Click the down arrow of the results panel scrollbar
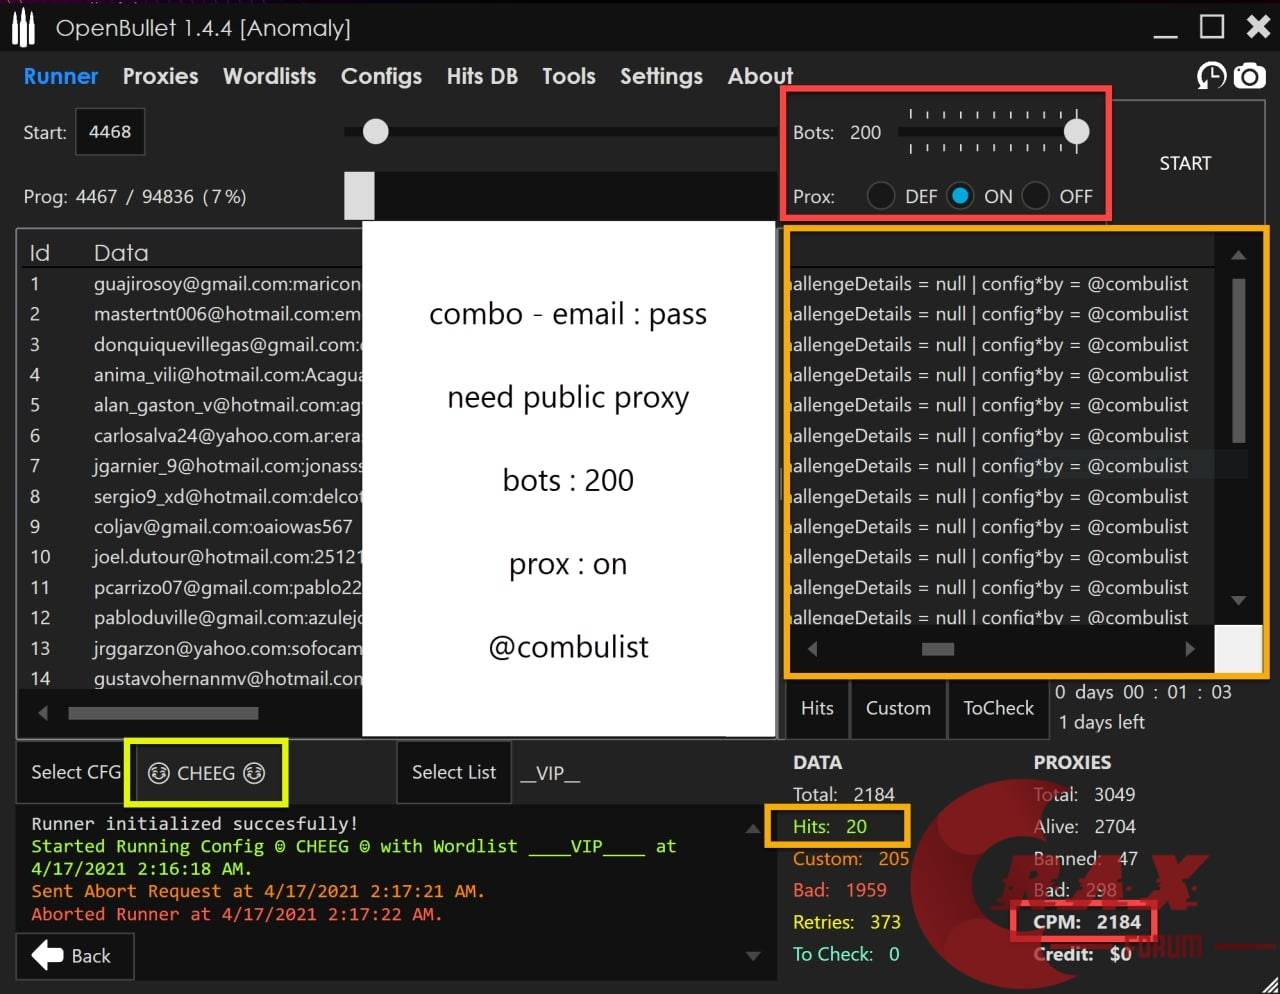1280x994 pixels. tap(1238, 600)
